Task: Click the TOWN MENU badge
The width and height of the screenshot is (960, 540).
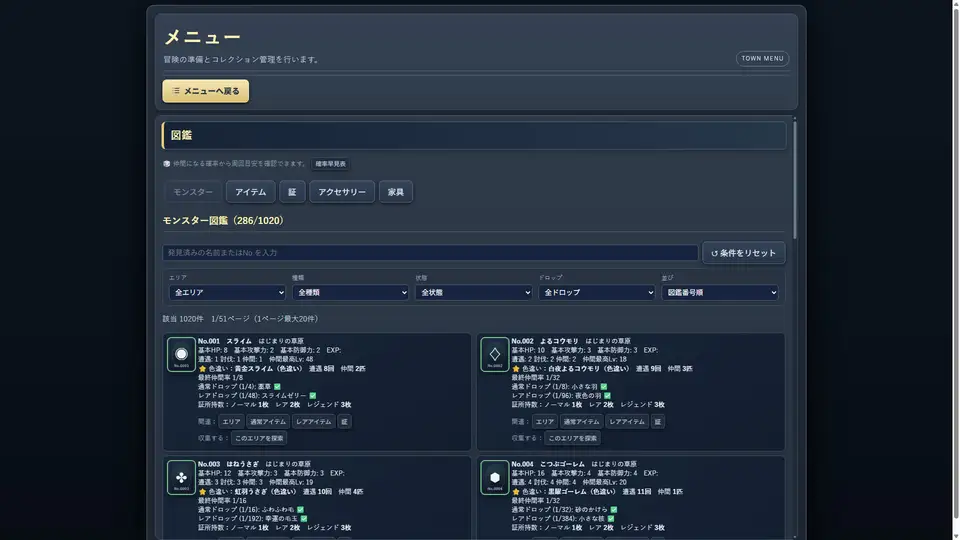Action: click(762, 59)
